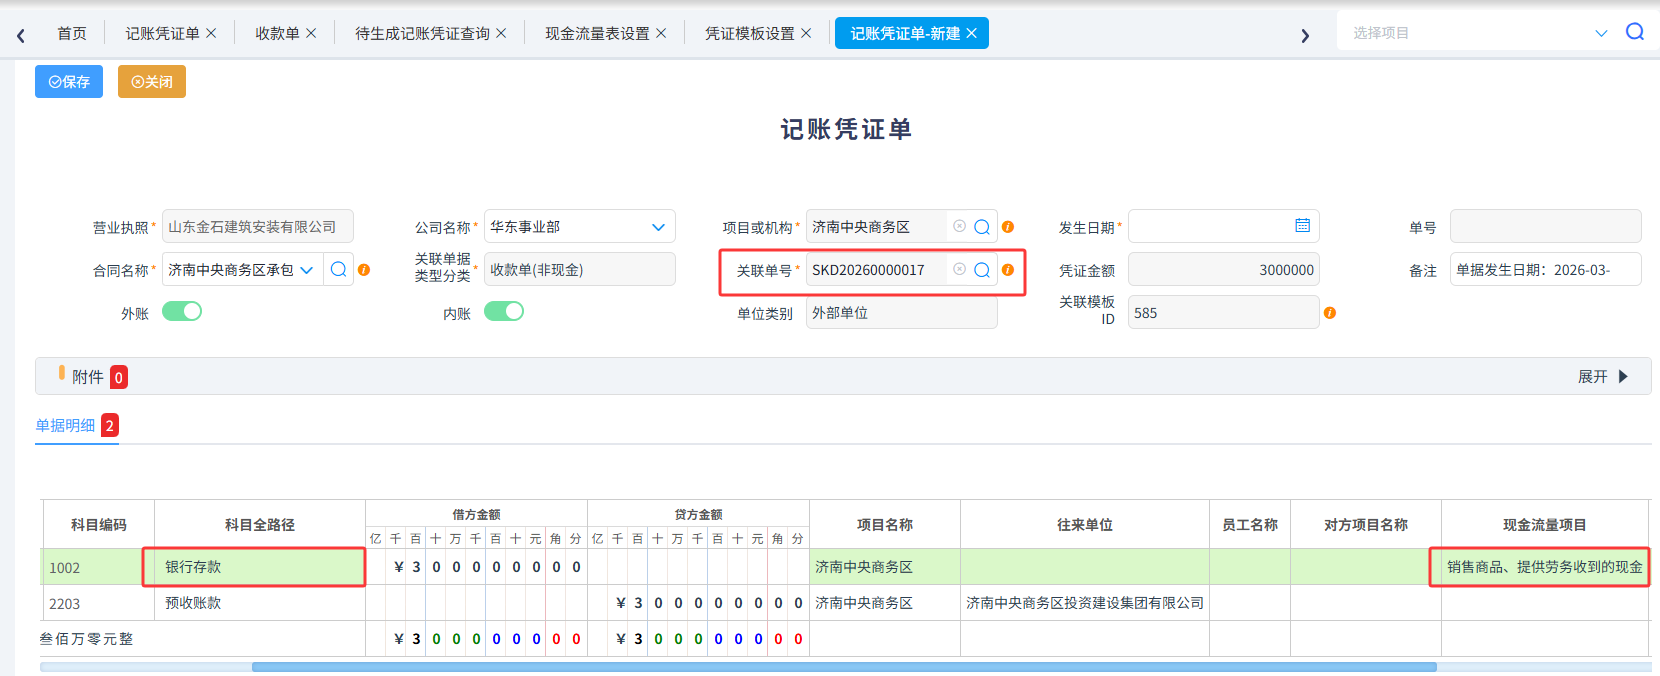The height and width of the screenshot is (676, 1660).
Task: Close the 待生成记账凭证查询 tab
Action: pyautogui.click(x=501, y=33)
